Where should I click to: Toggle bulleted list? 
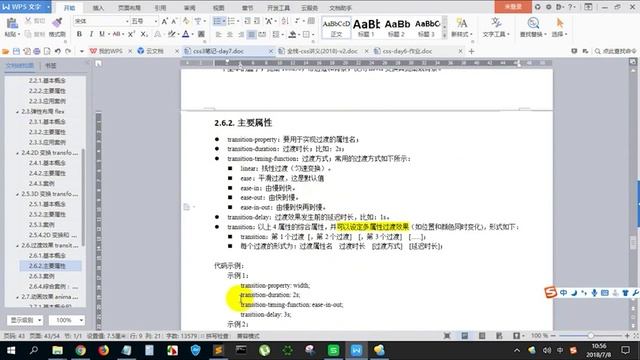218,21
